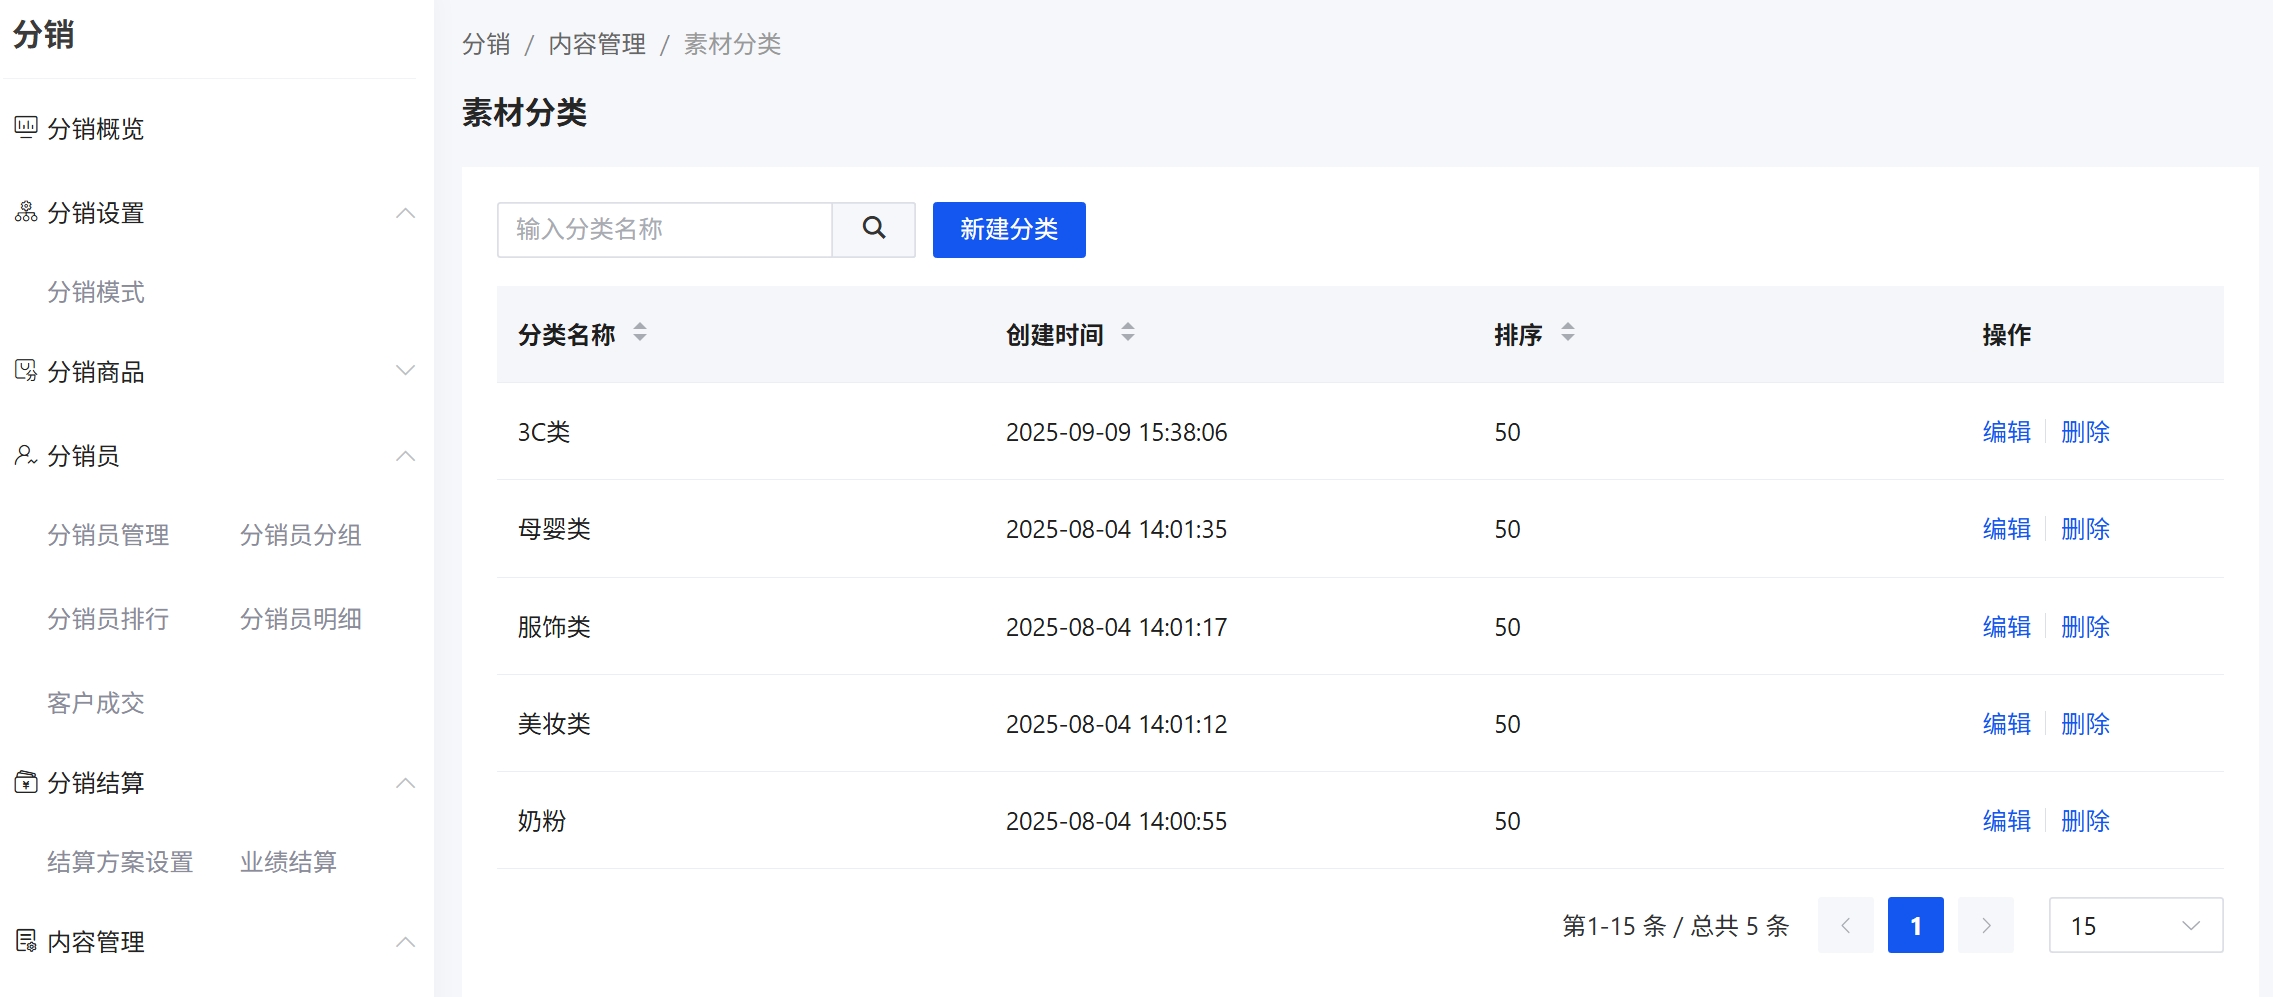The image size is (2273, 997).
Task: Select the 分销员 distributor icon
Action: click(x=25, y=455)
